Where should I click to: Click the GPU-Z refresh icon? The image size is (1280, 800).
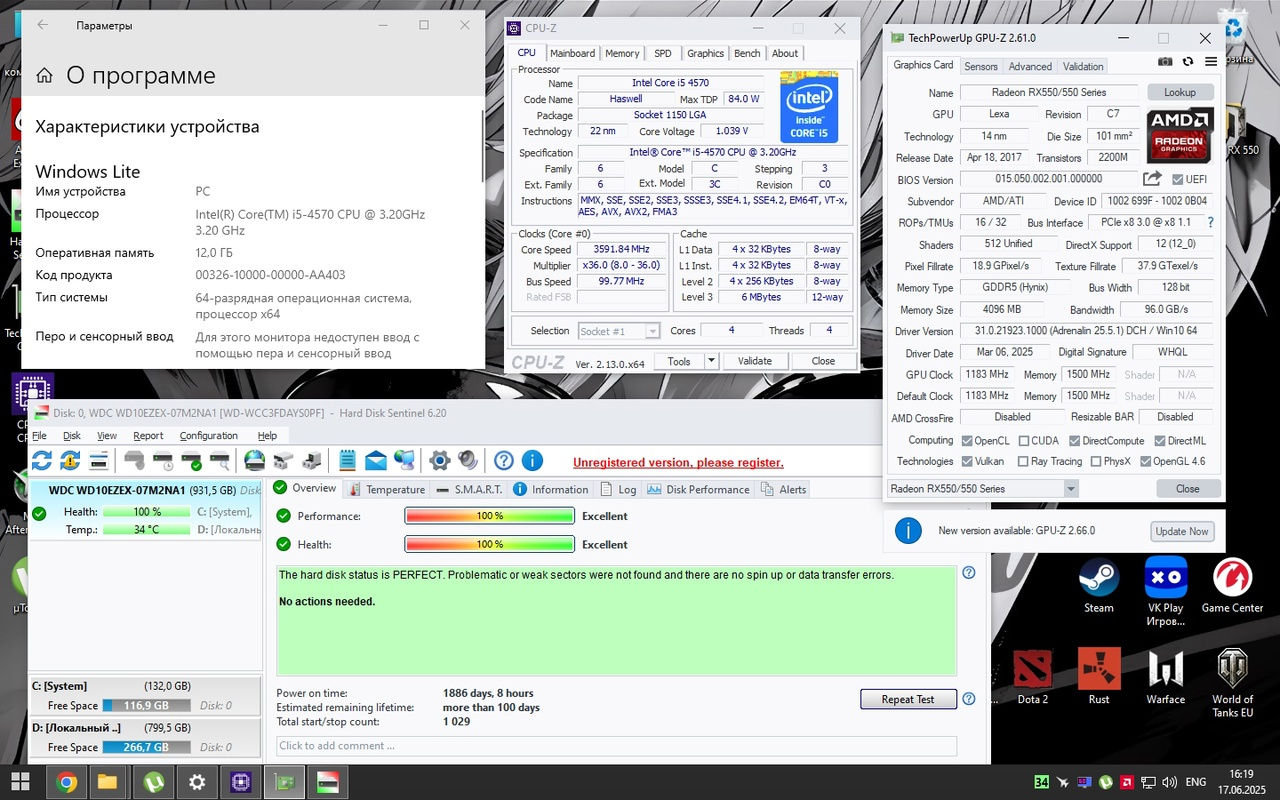click(x=1188, y=62)
